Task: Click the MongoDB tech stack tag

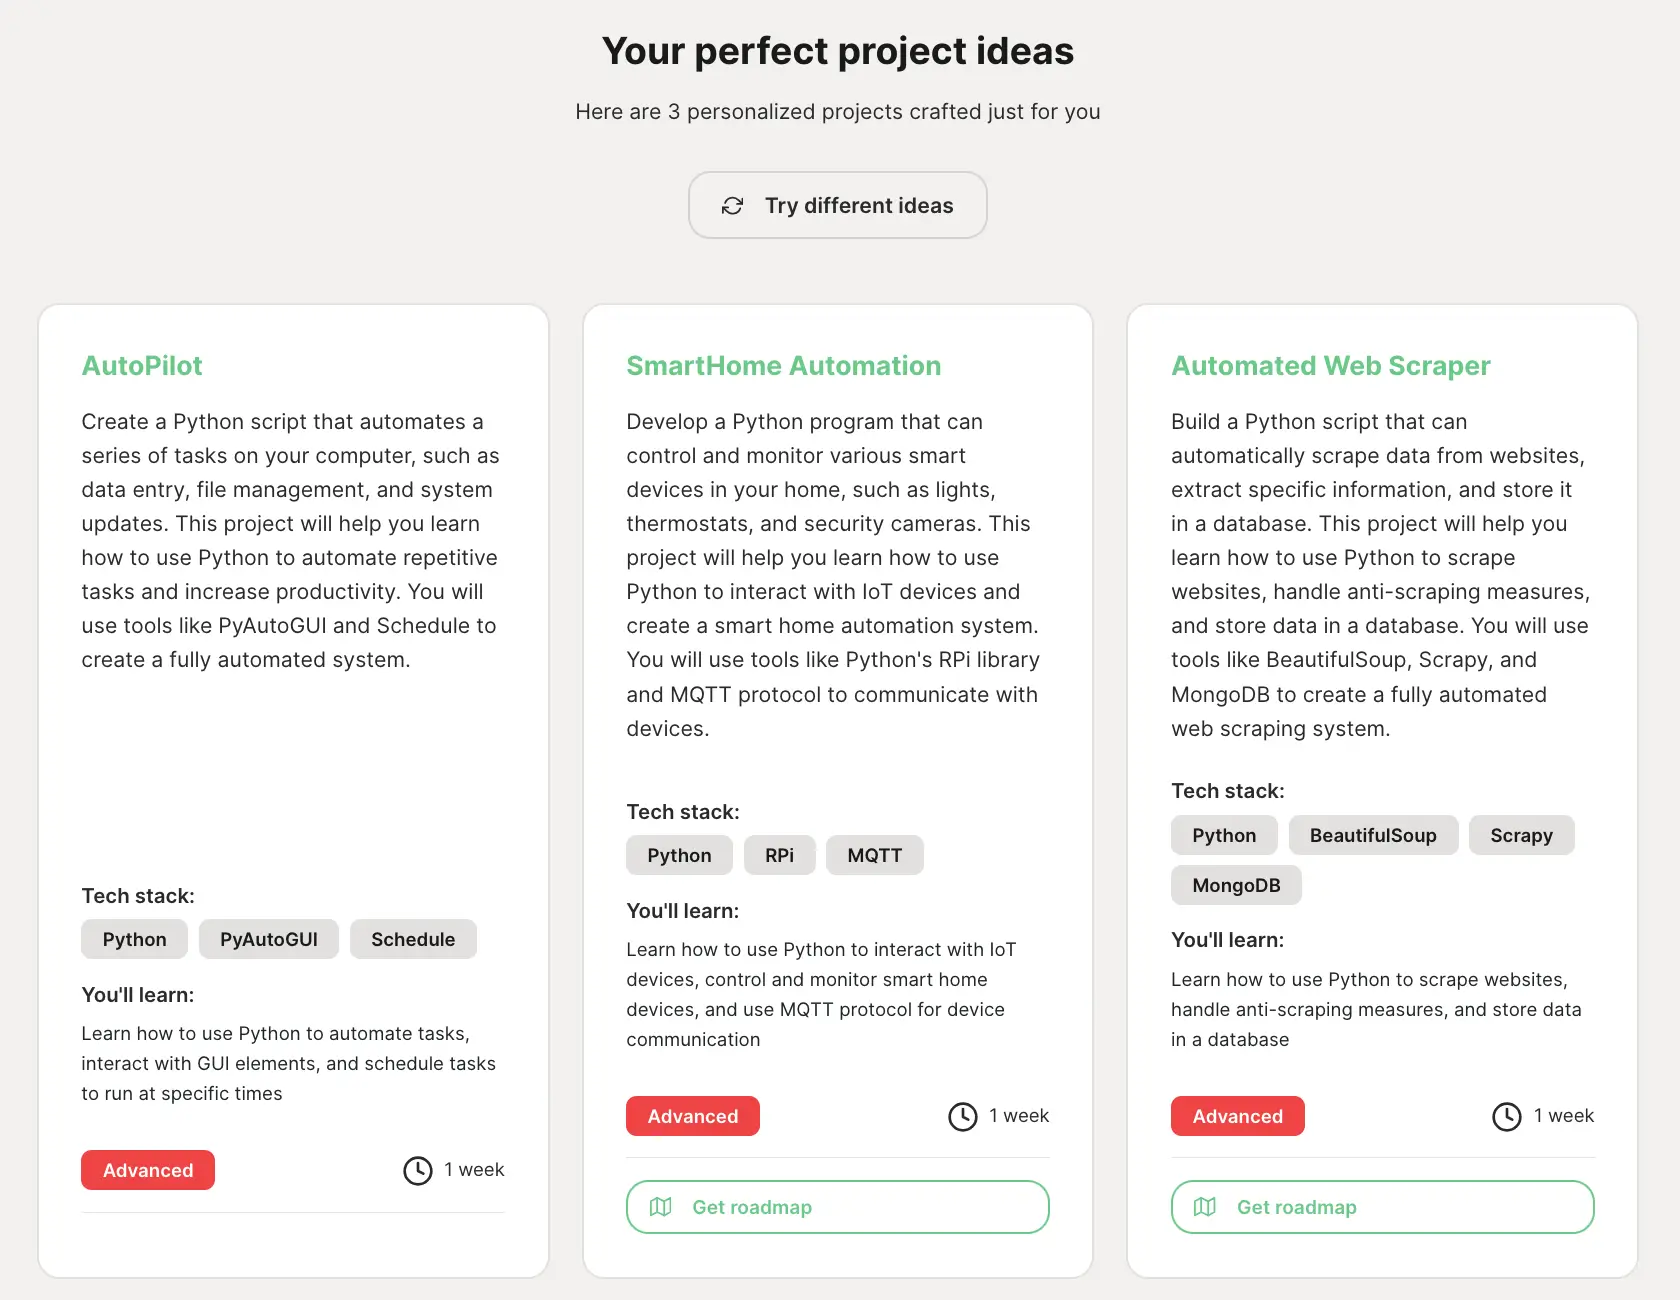Action: pos(1236,885)
